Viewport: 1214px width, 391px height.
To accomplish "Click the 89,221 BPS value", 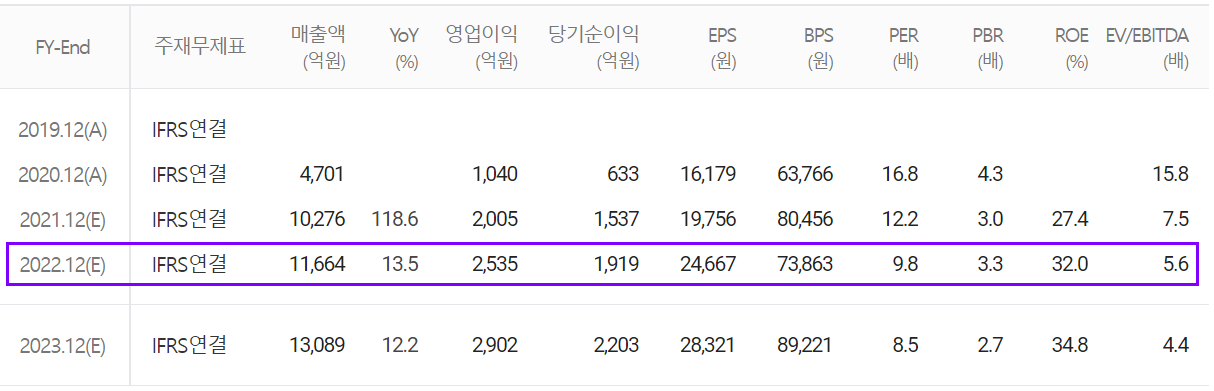I will click(805, 346).
